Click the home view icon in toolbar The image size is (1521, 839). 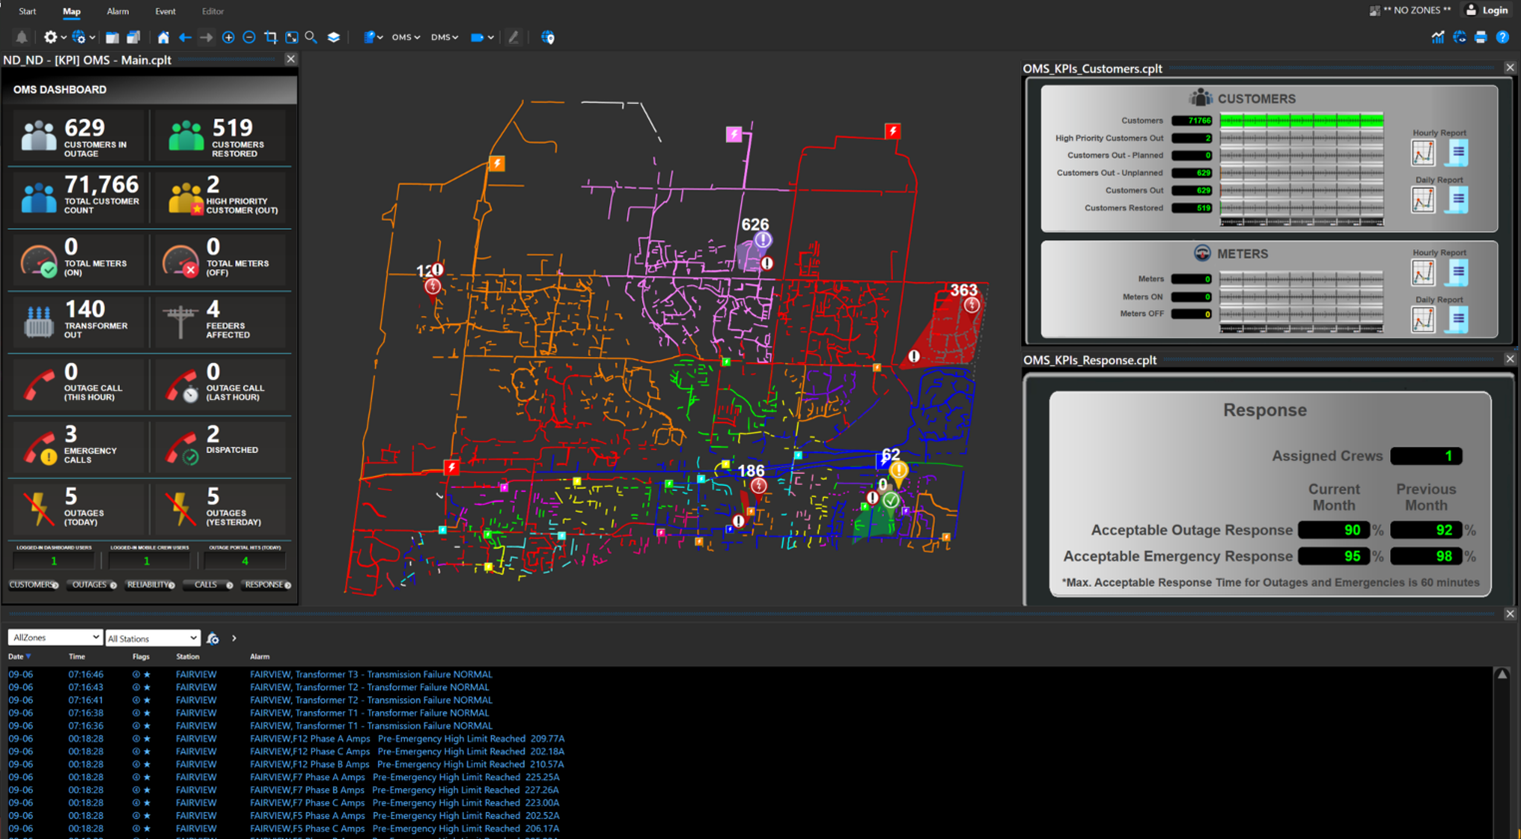click(163, 38)
